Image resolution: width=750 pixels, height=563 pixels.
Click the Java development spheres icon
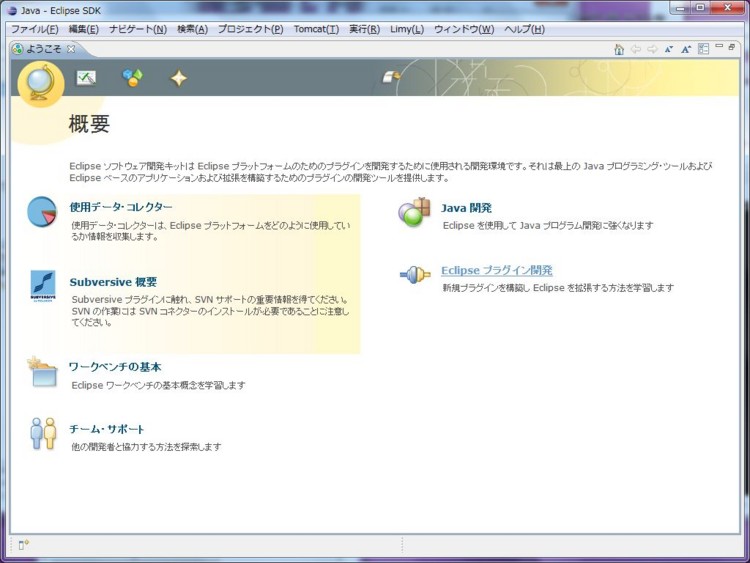point(414,212)
